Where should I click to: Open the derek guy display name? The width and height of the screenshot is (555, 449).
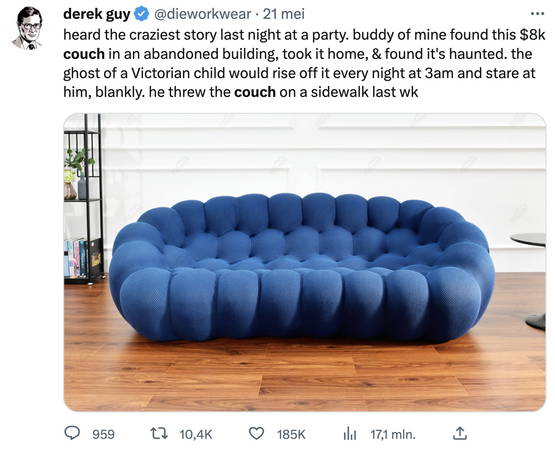point(97,14)
